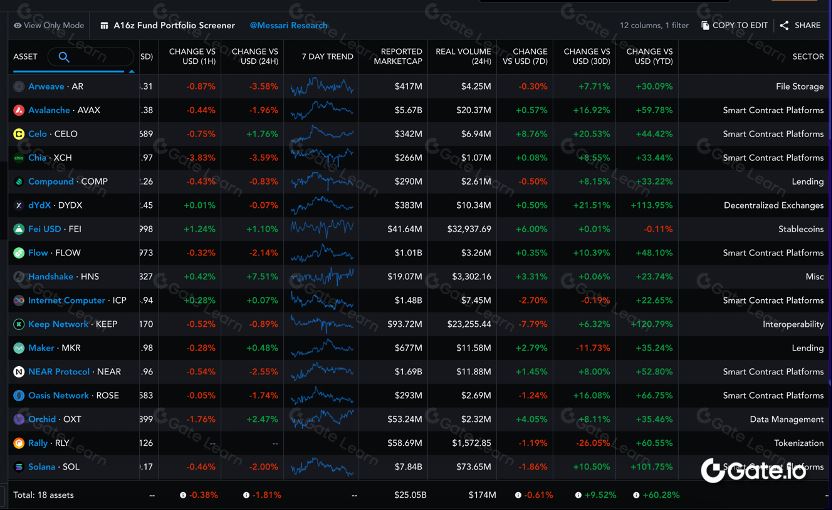Screen dimensions: 832x510
Task: Click the Interoperability sector cell
Action: [793, 324]
